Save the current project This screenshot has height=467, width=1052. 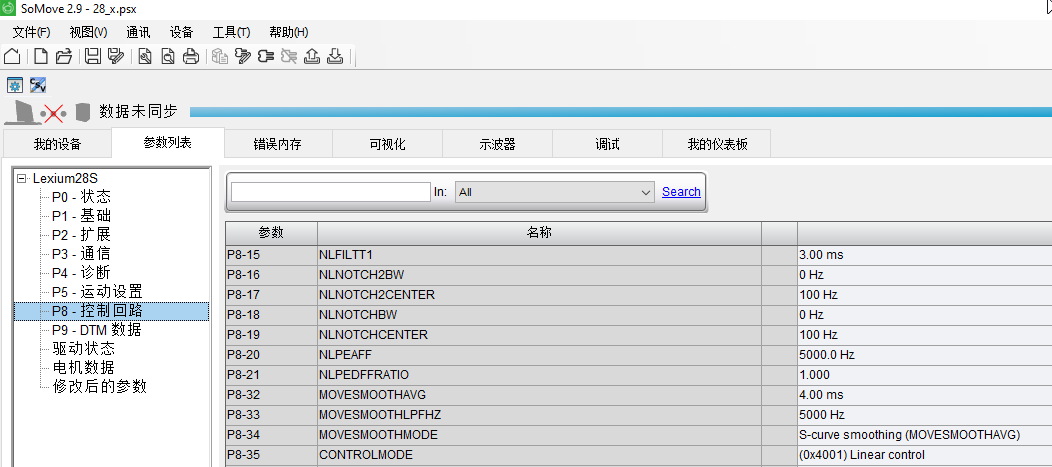click(93, 56)
